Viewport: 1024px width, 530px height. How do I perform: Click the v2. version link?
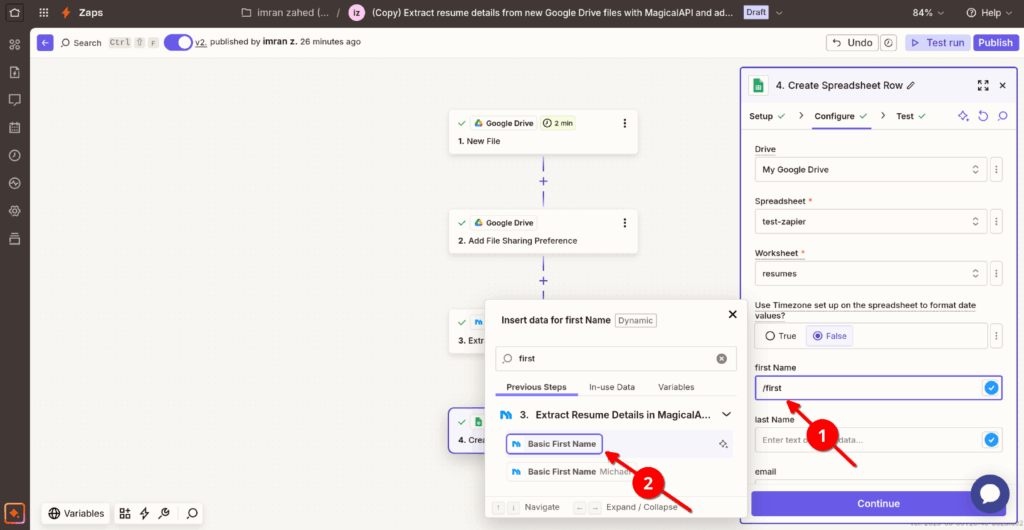point(201,42)
